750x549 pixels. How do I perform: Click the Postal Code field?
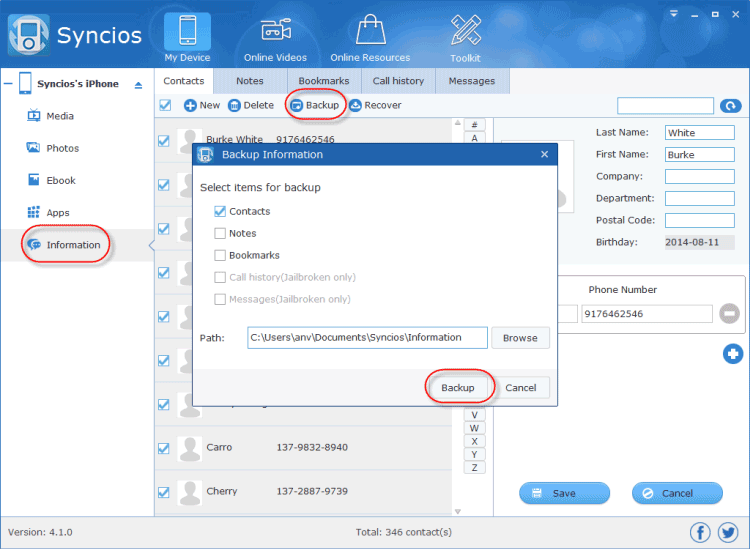pyautogui.click(x=699, y=220)
